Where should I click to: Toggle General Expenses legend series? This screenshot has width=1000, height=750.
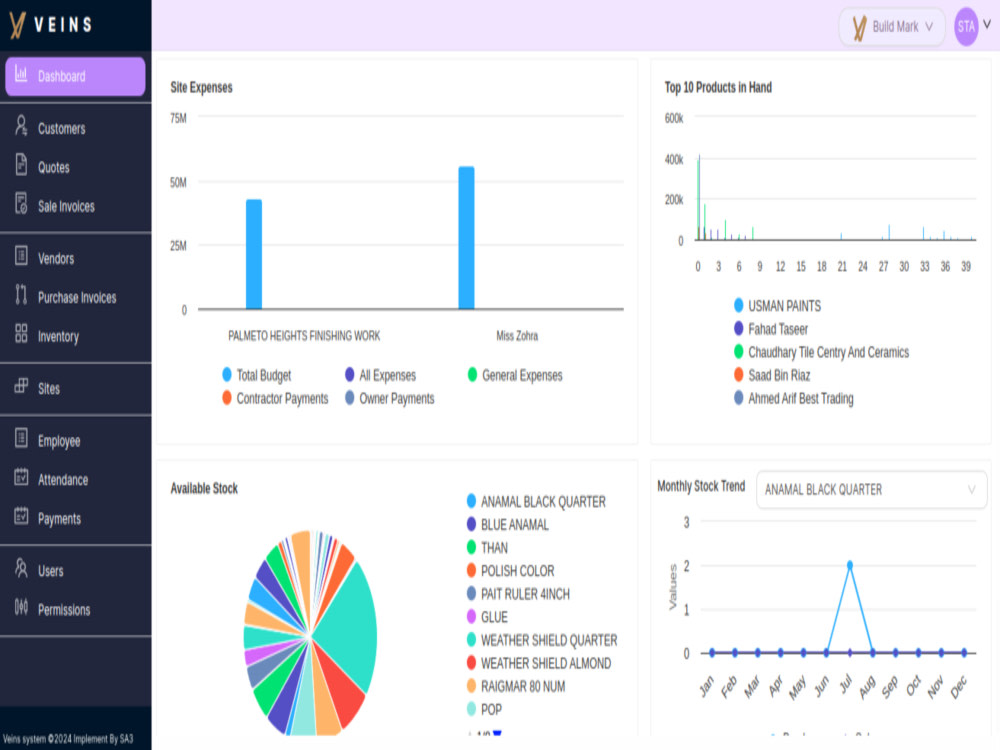pyautogui.click(x=515, y=375)
